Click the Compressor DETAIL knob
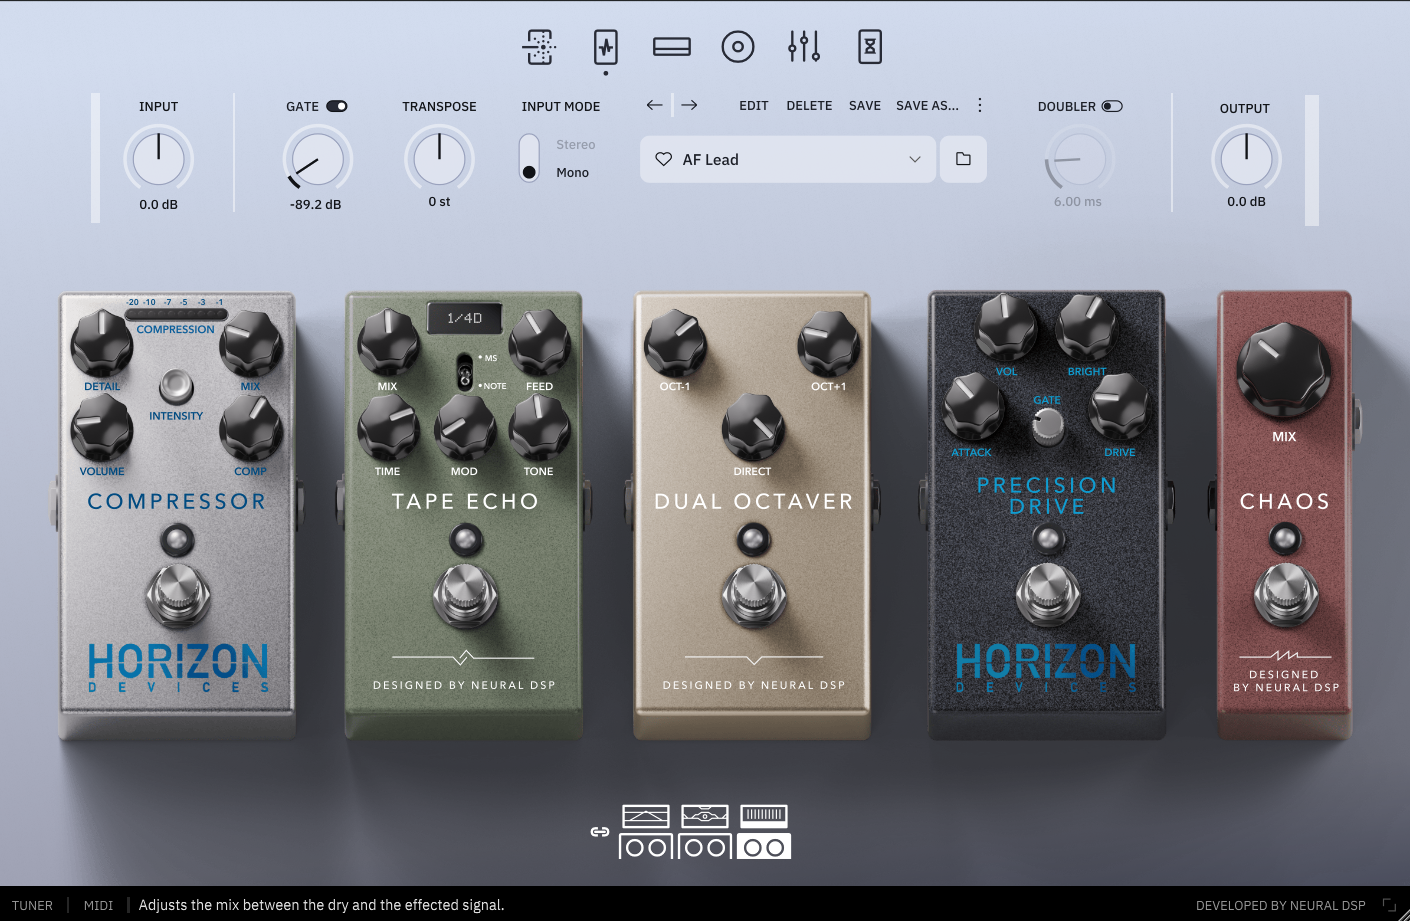 (x=102, y=342)
